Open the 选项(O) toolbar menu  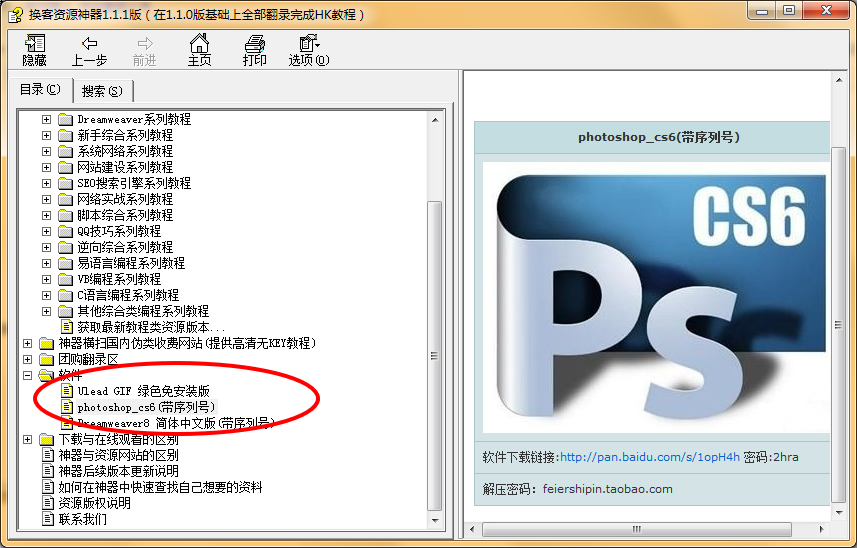[309, 50]
